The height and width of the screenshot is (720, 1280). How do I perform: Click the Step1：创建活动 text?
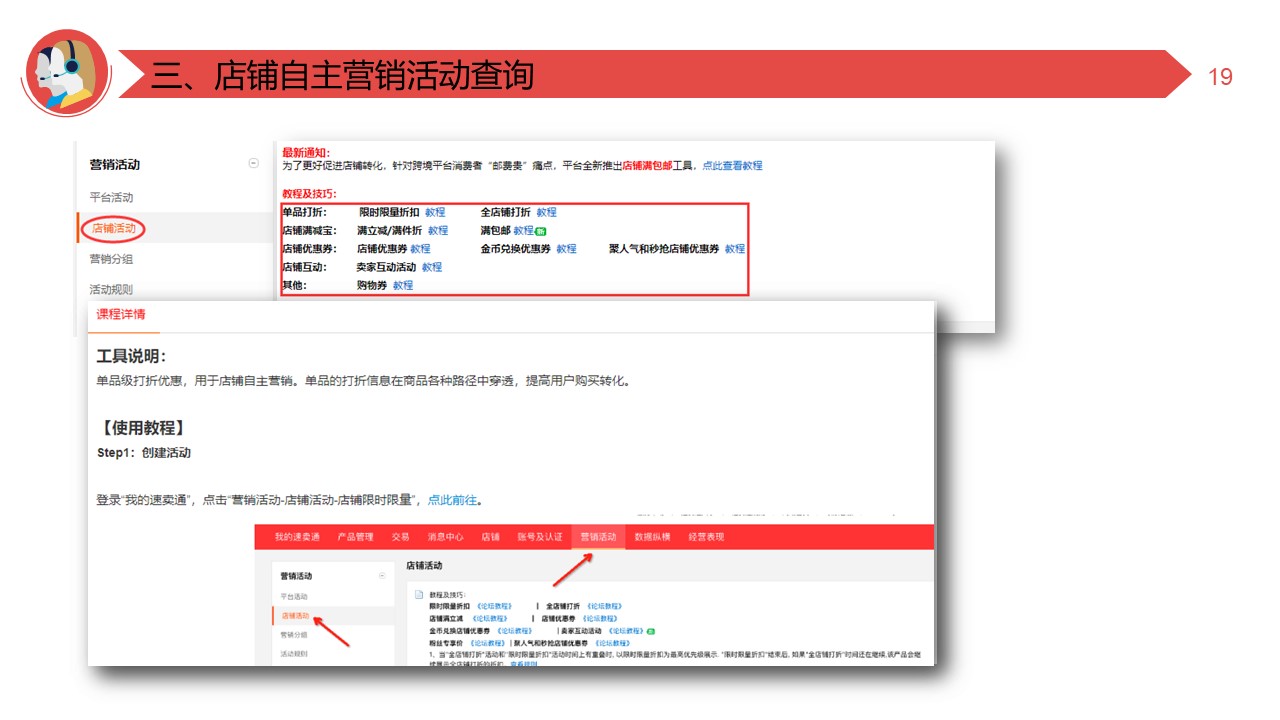pyautogui.click(x=144, y=453)
